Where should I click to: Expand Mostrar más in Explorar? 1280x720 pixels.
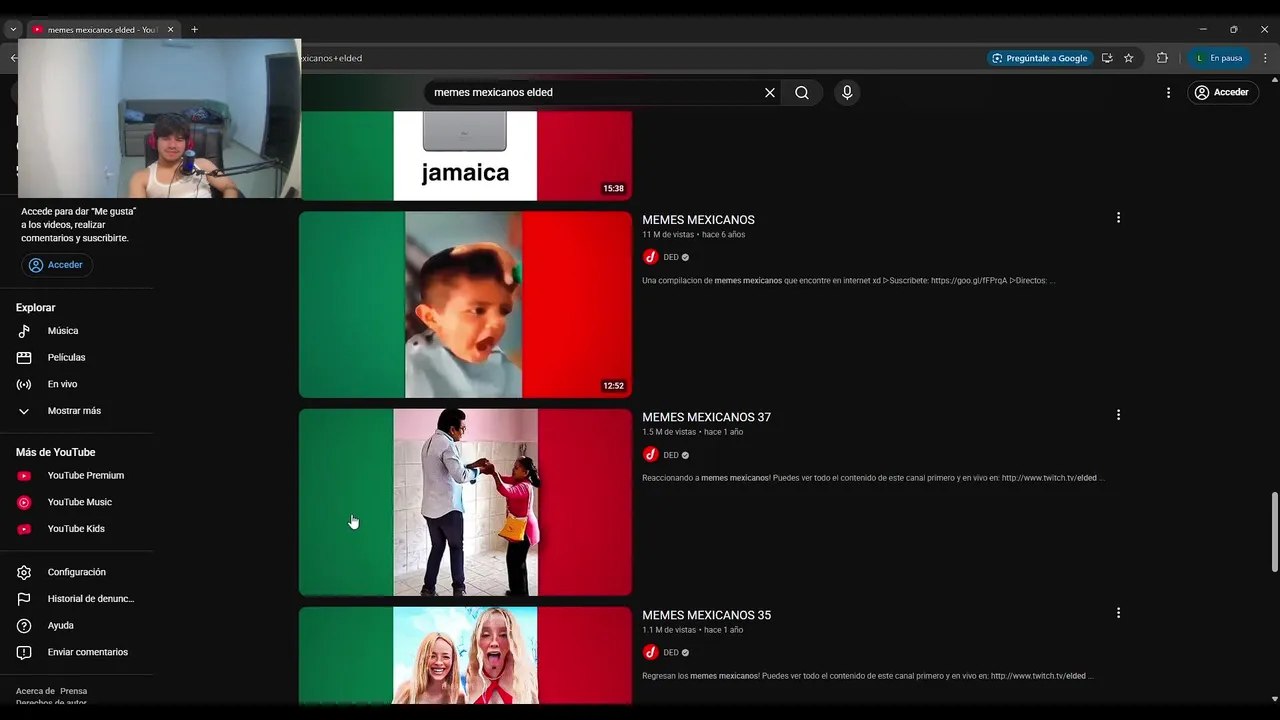pyautogui.click(x=76, y=411)
